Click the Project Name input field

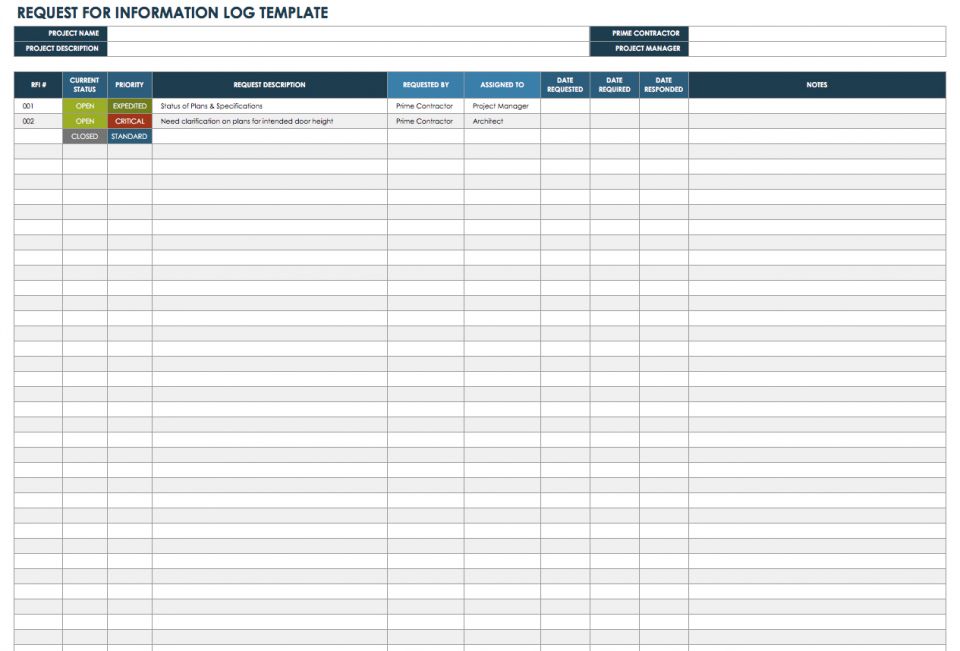tap(348, 34)
